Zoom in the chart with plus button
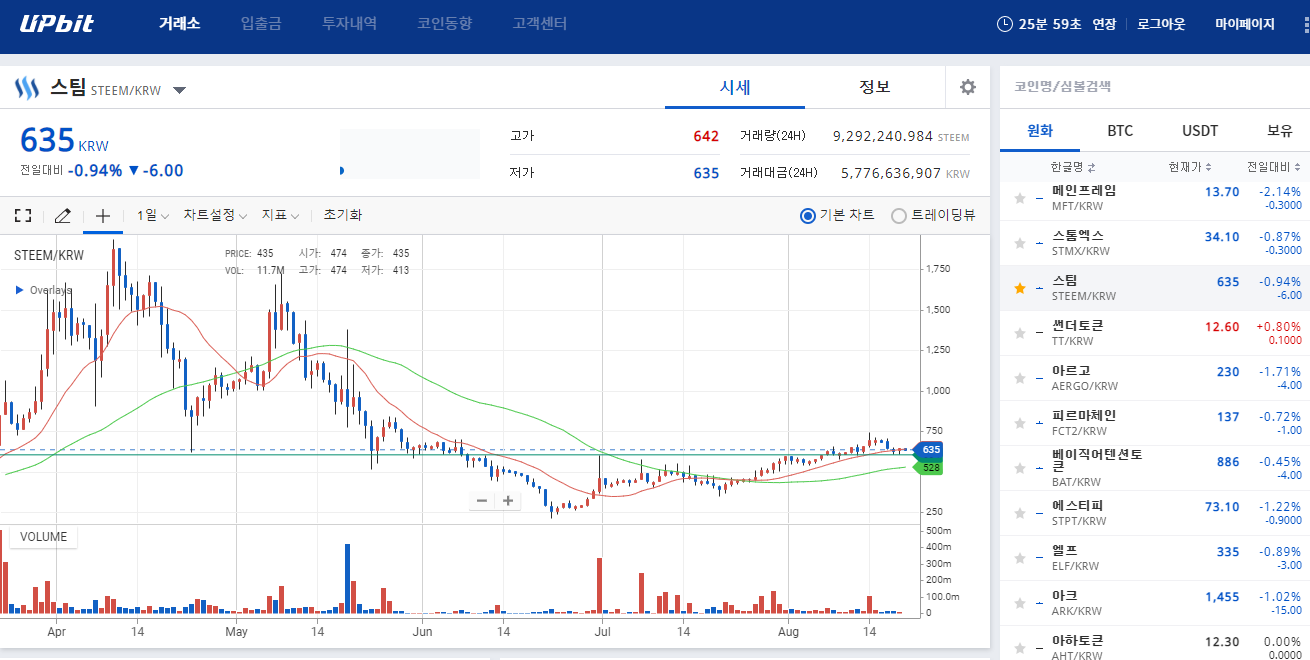Image resolution: width=1310 pixels, height=660 pixels. pos(508,500)
